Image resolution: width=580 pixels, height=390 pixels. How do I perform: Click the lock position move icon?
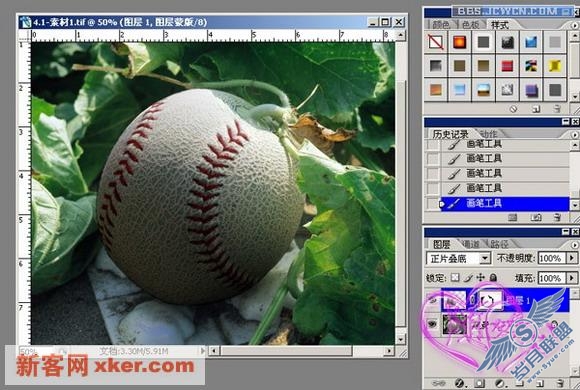coord(480,278)
